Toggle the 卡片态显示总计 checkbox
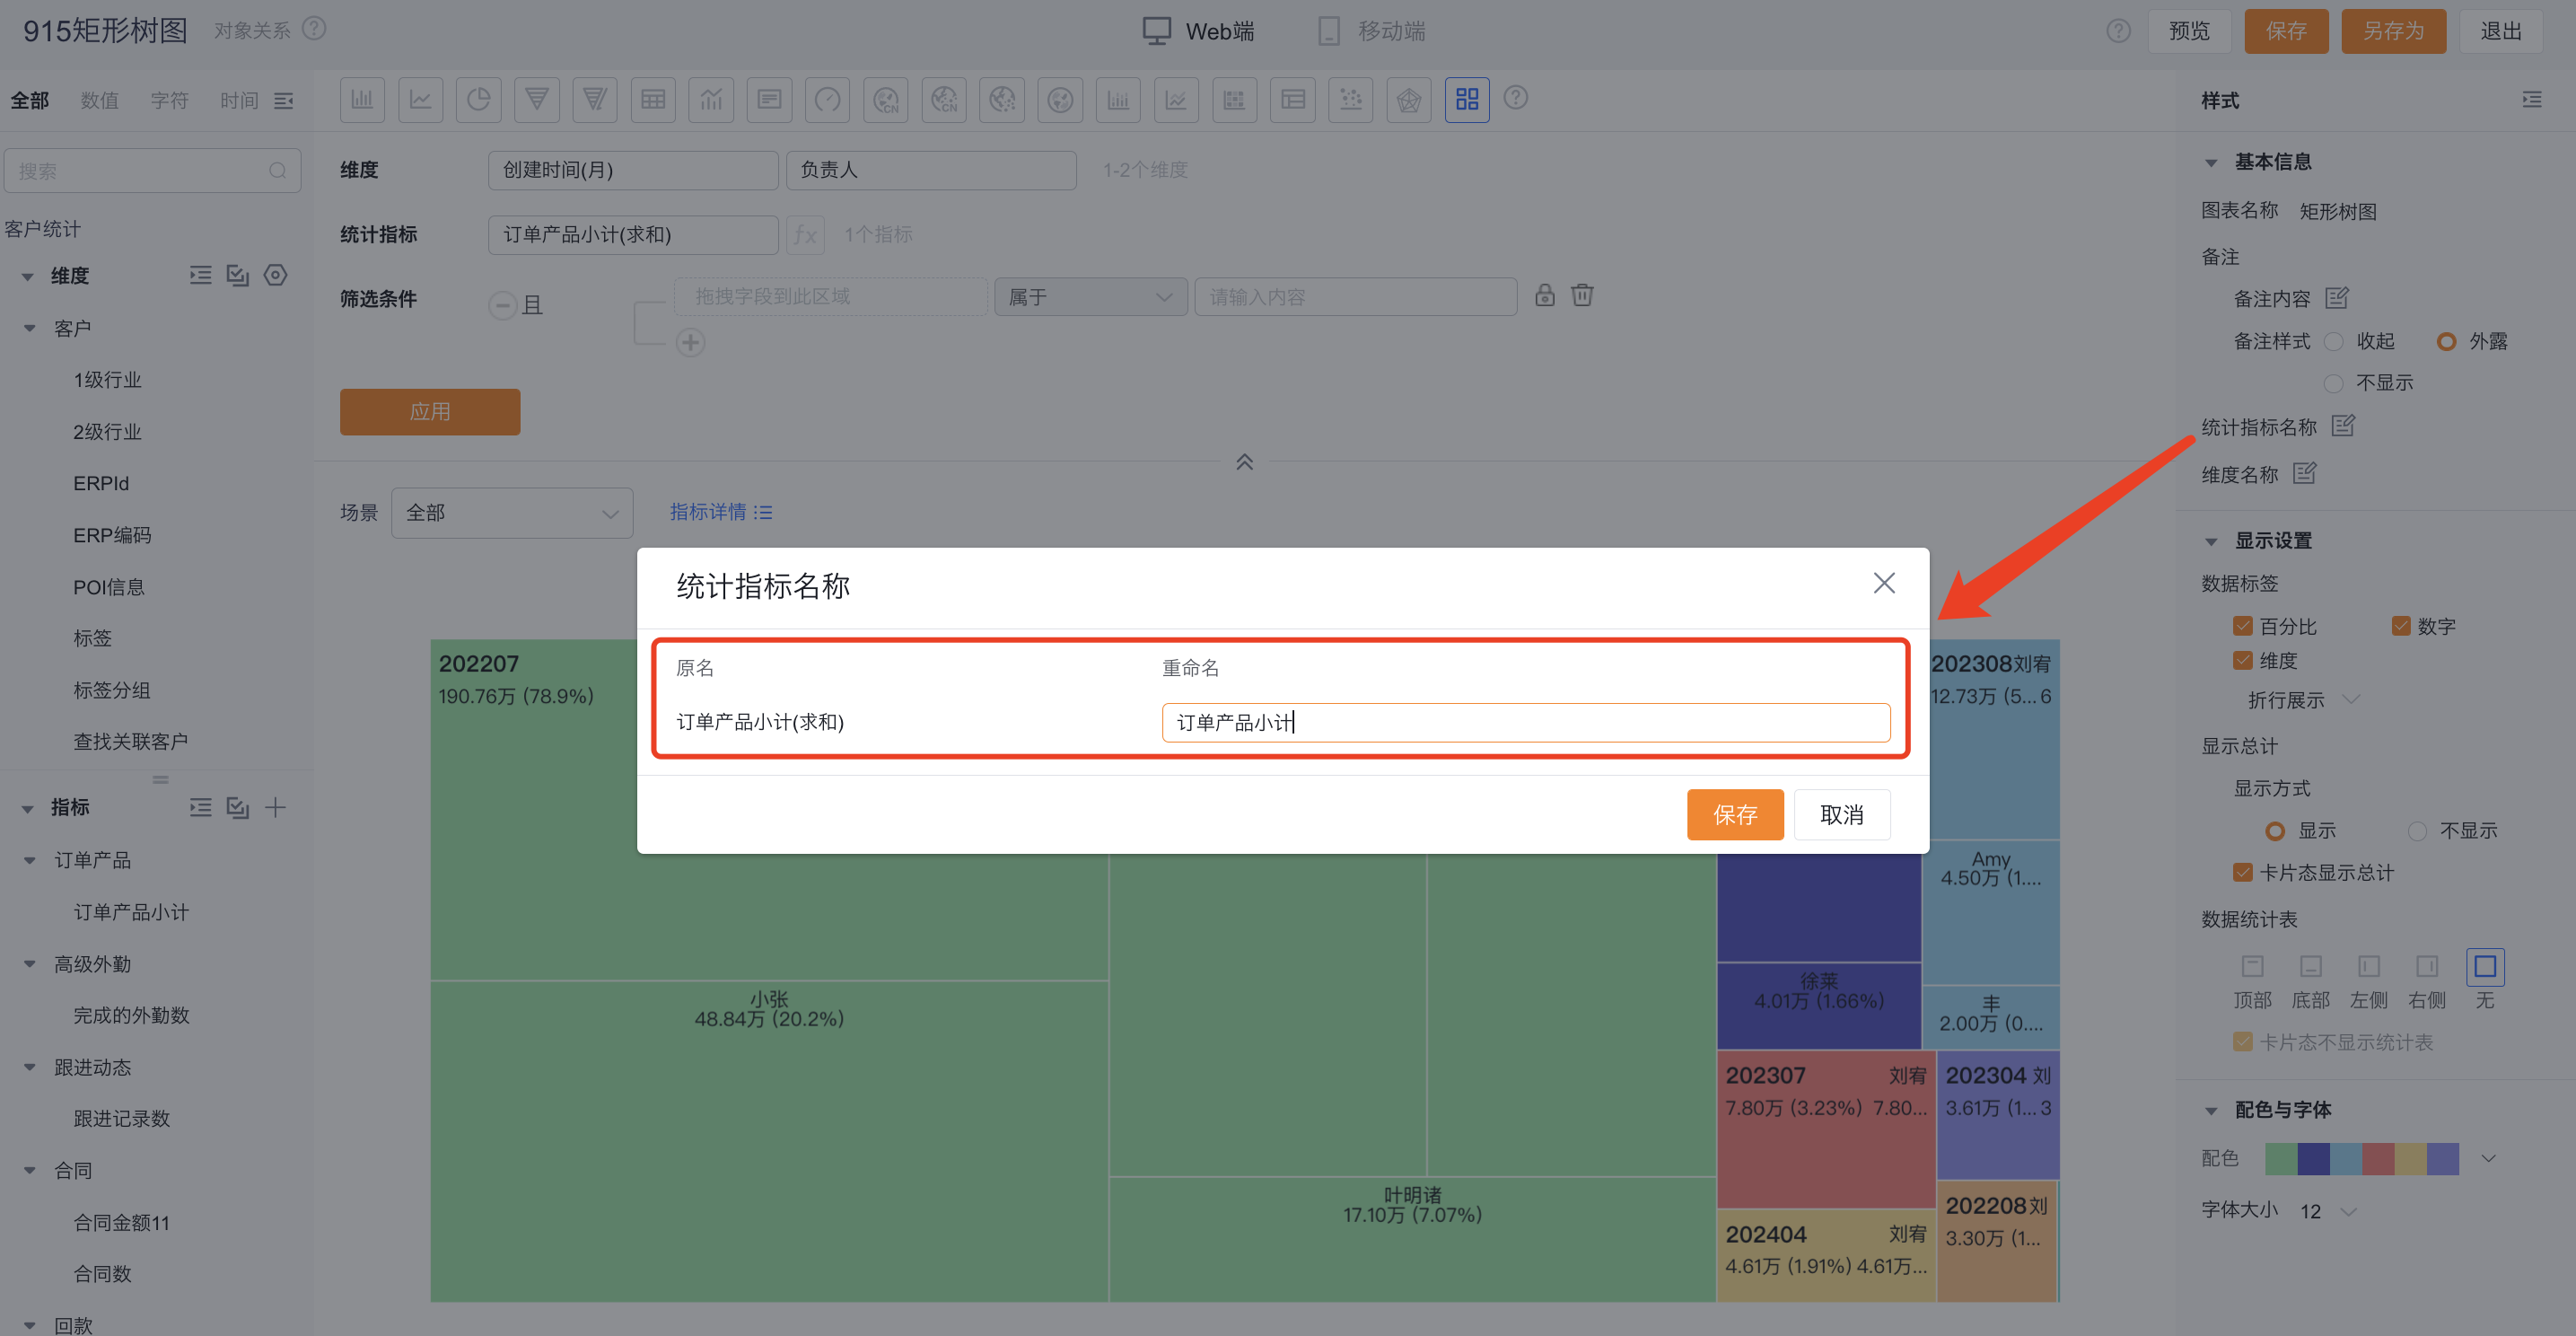 pos(2243,873)
